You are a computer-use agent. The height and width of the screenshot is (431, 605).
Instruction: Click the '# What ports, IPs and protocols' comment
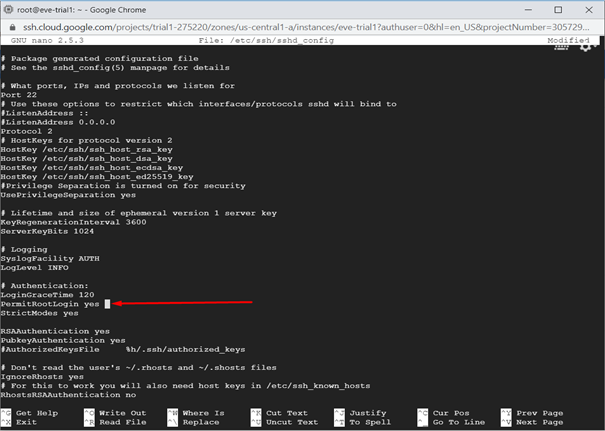click(118, 86)
